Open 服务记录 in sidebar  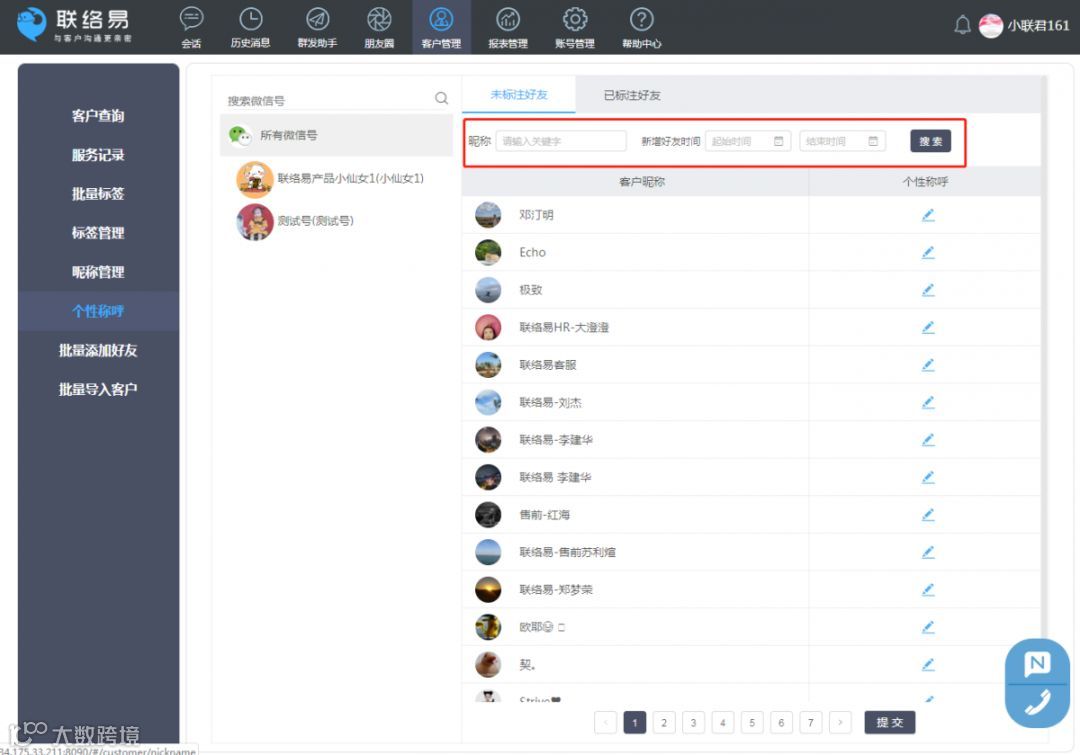[x=98, y=155]
